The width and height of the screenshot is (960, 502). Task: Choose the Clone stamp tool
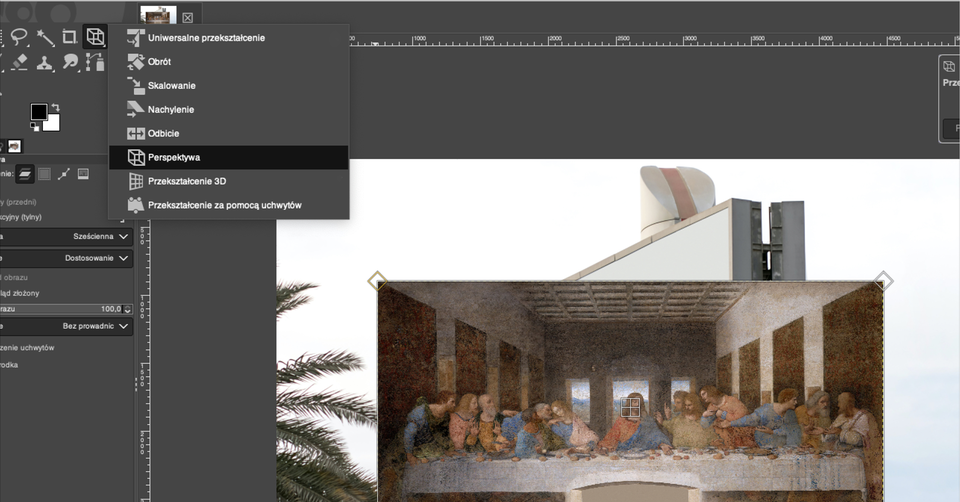pos(45,63)
